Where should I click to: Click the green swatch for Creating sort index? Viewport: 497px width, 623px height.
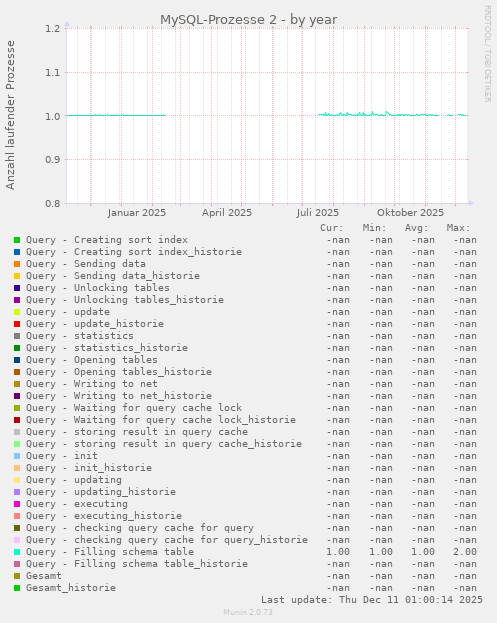(x=17, y=240)
